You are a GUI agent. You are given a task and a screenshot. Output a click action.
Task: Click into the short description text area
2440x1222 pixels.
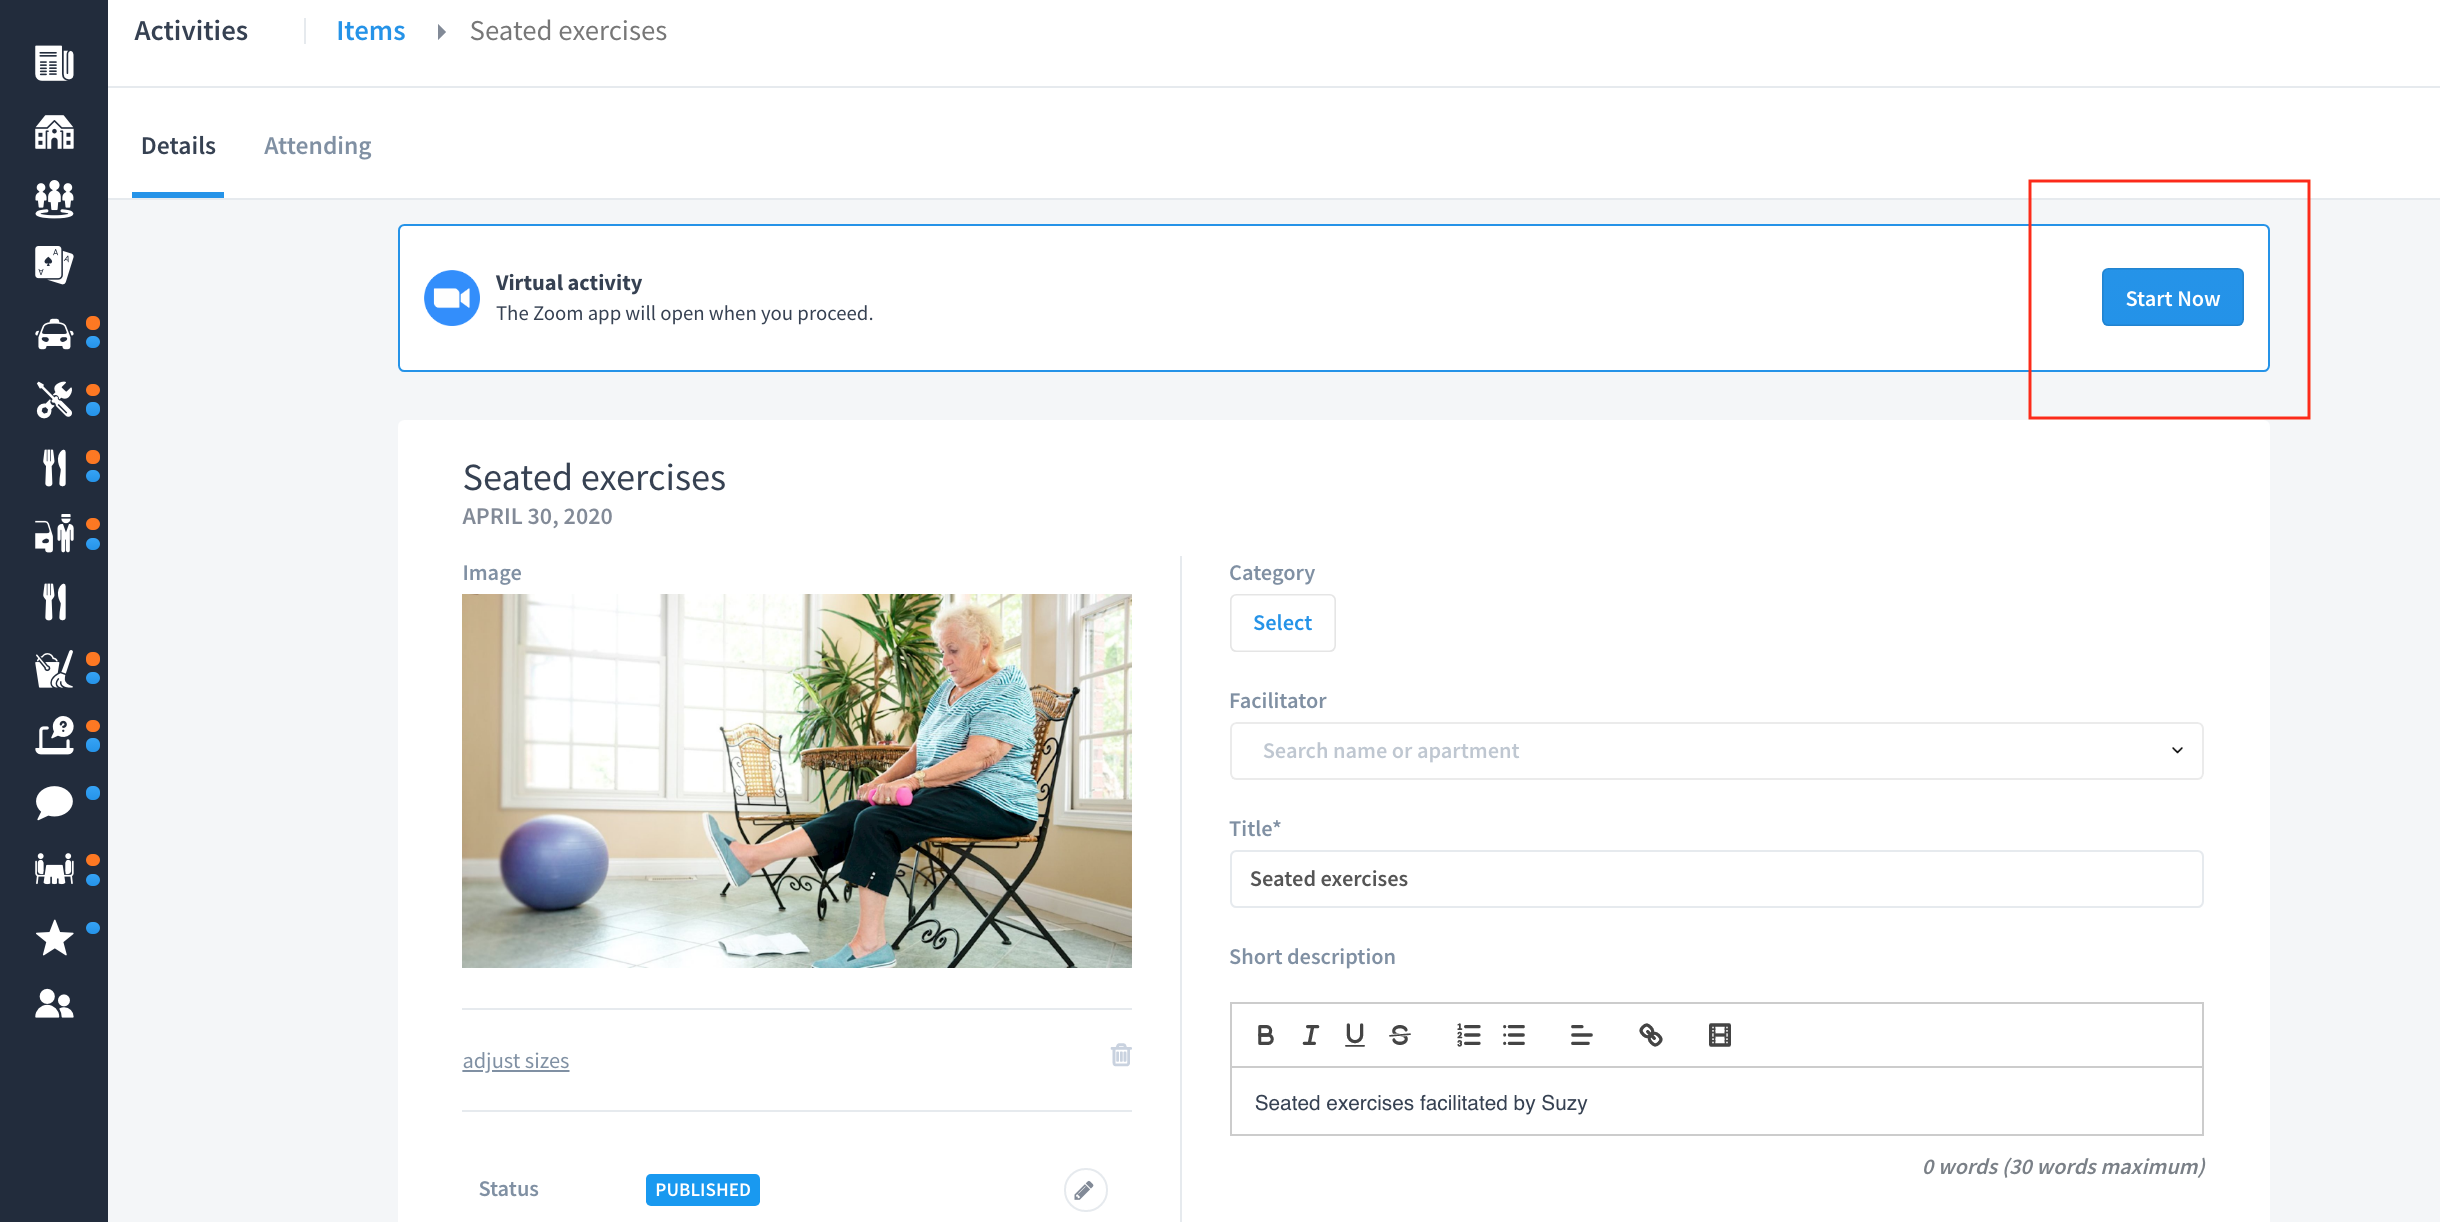pos(1716,1102)
